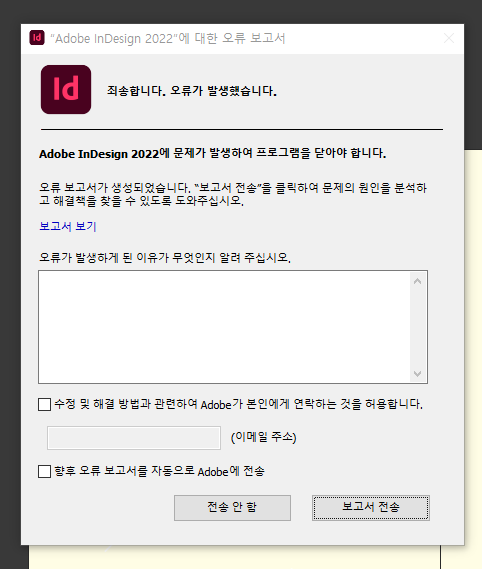The height and width of the screenshot is (569, 482).
Task: Click the 보고서 전송 button
Action: pos(371,508)
